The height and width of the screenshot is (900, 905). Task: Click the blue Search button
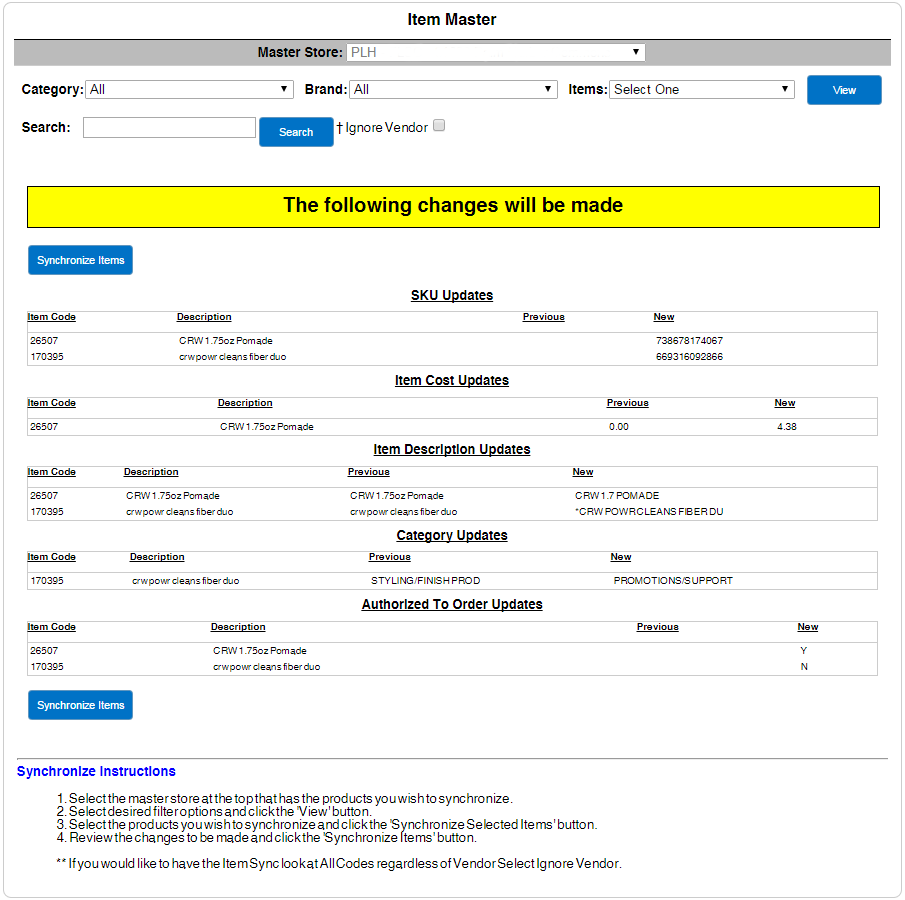click(296, 132)
